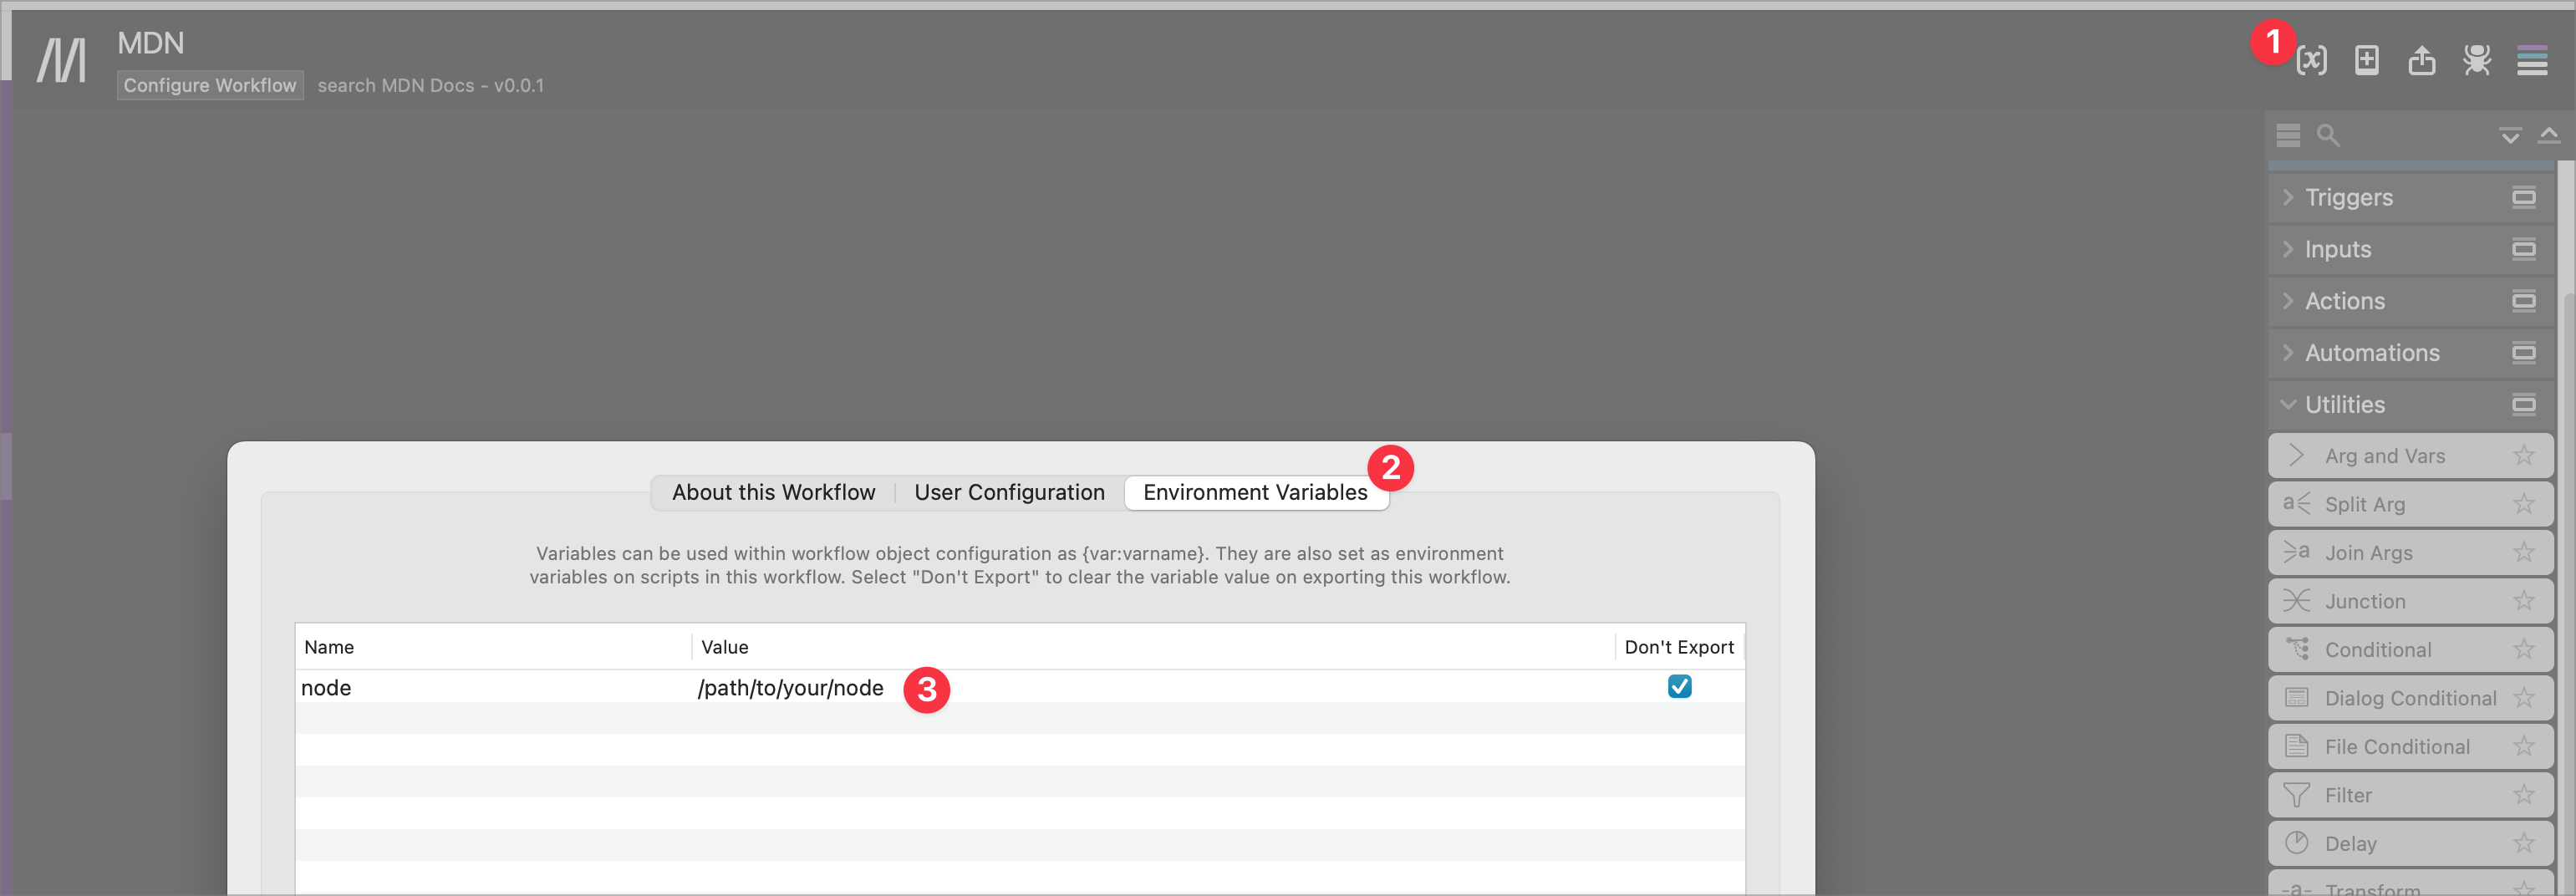Click the Triggers row rectangle icon
This screenshot has height=896, width=2576.
point(2523,197)
